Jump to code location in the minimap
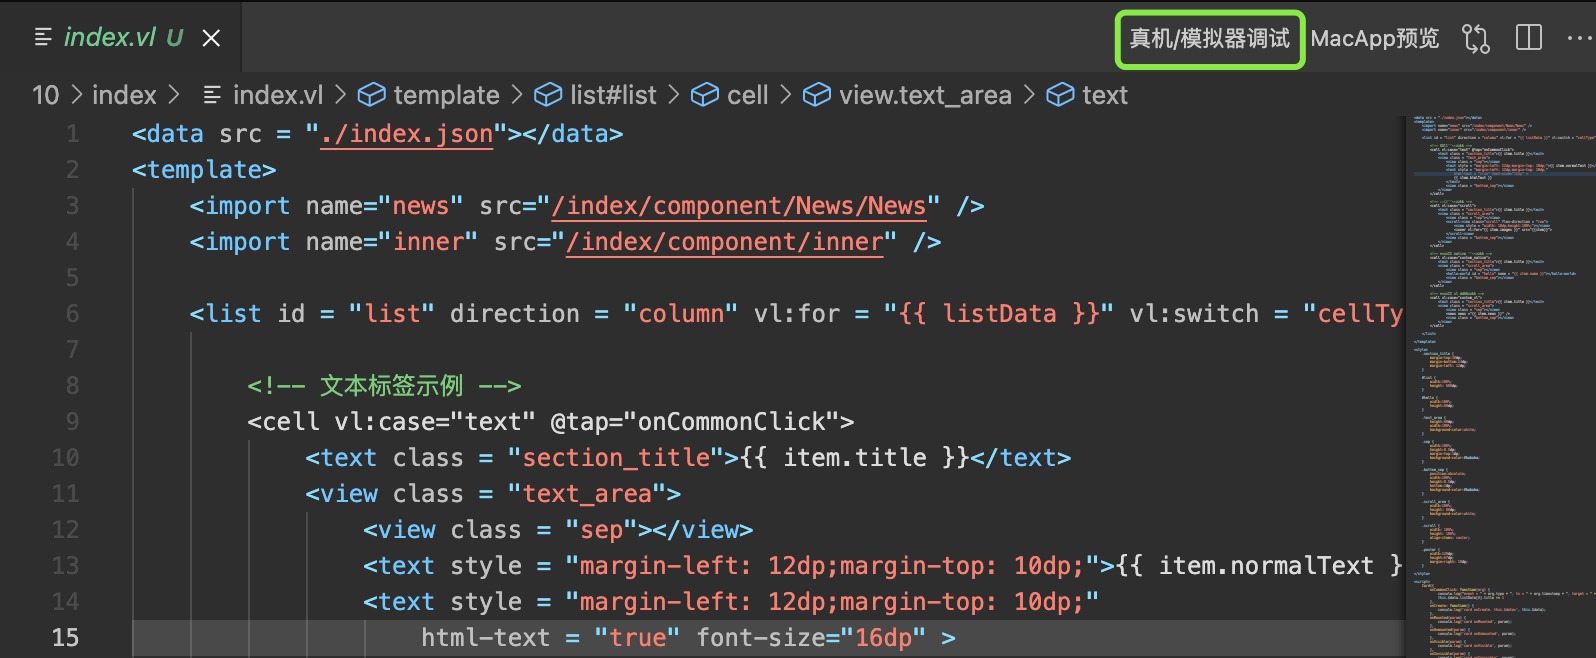The height and width of the screenshot is (658, 1596). (x=1500, y=386)
